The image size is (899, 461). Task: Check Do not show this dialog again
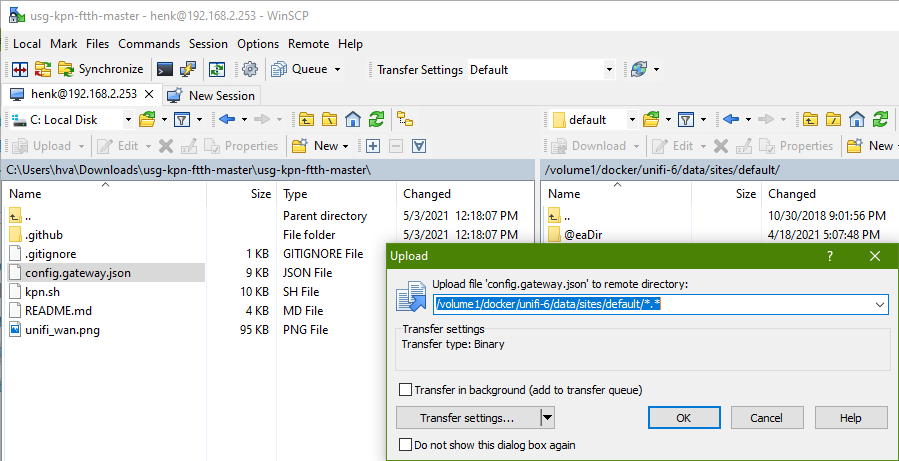[x=405, y=445]
